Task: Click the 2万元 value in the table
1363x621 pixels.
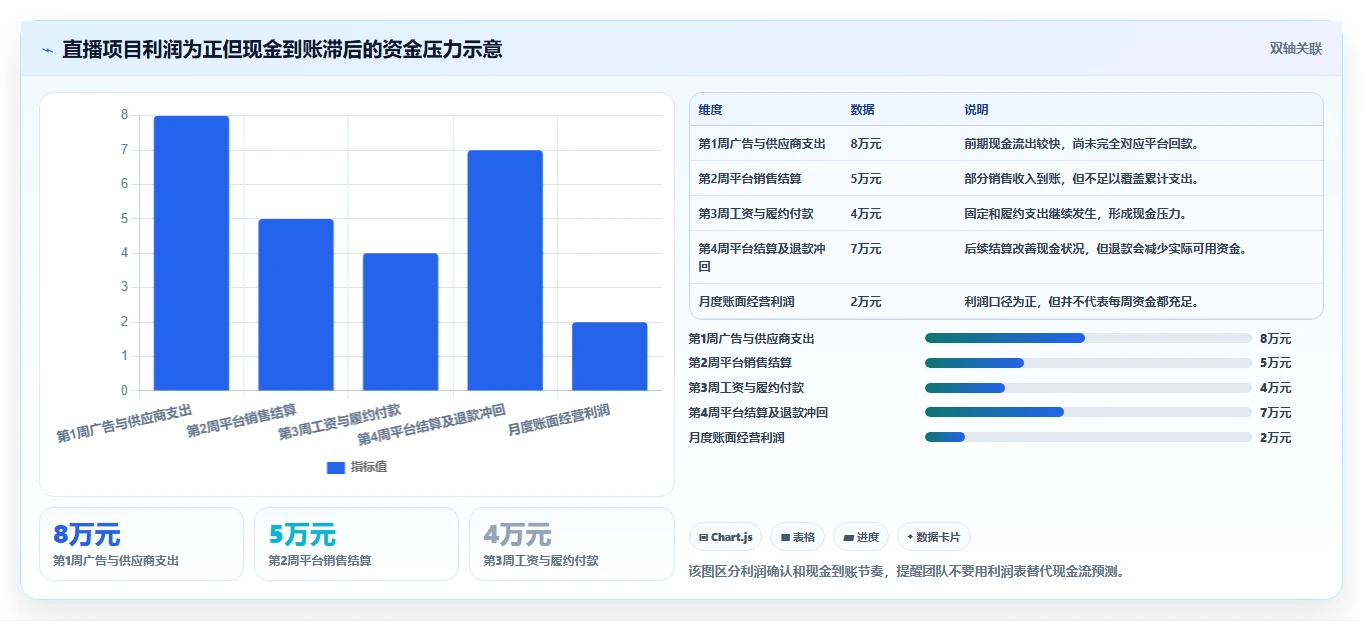Action: pos(866,301)
